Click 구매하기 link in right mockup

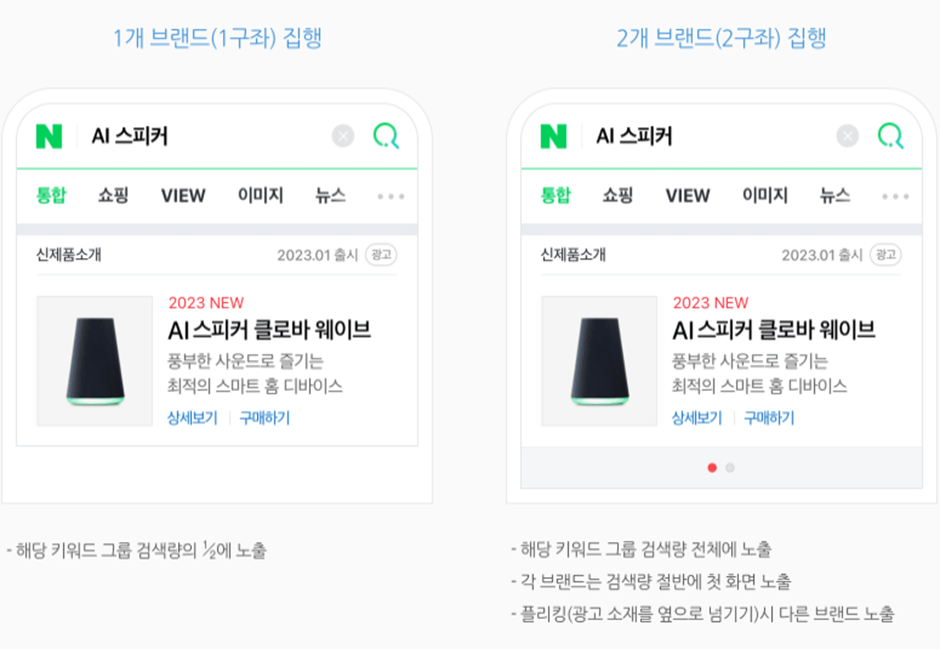tap(769, 418)
